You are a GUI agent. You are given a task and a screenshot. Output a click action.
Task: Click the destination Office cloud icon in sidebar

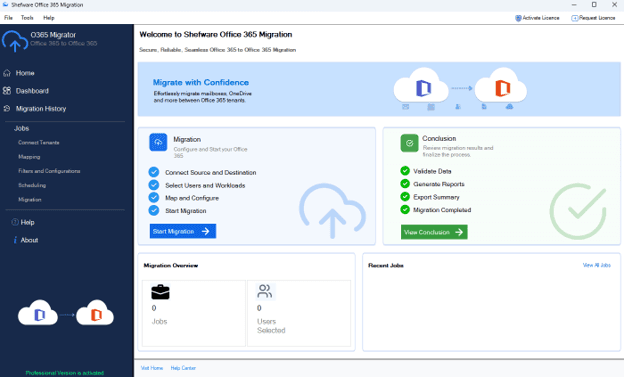[x=95, y=313]
